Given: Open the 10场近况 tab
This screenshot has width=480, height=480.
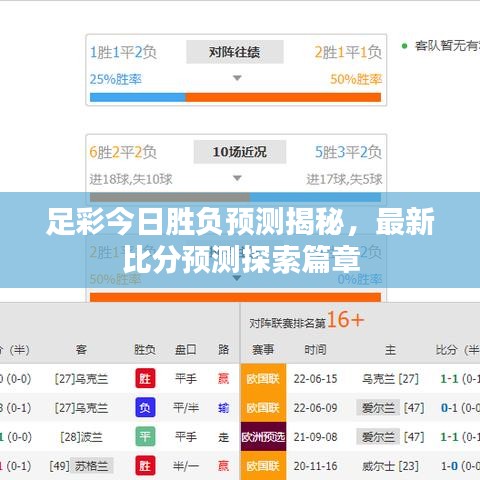Looking at the screenshot, I should (x=240, y=152).
